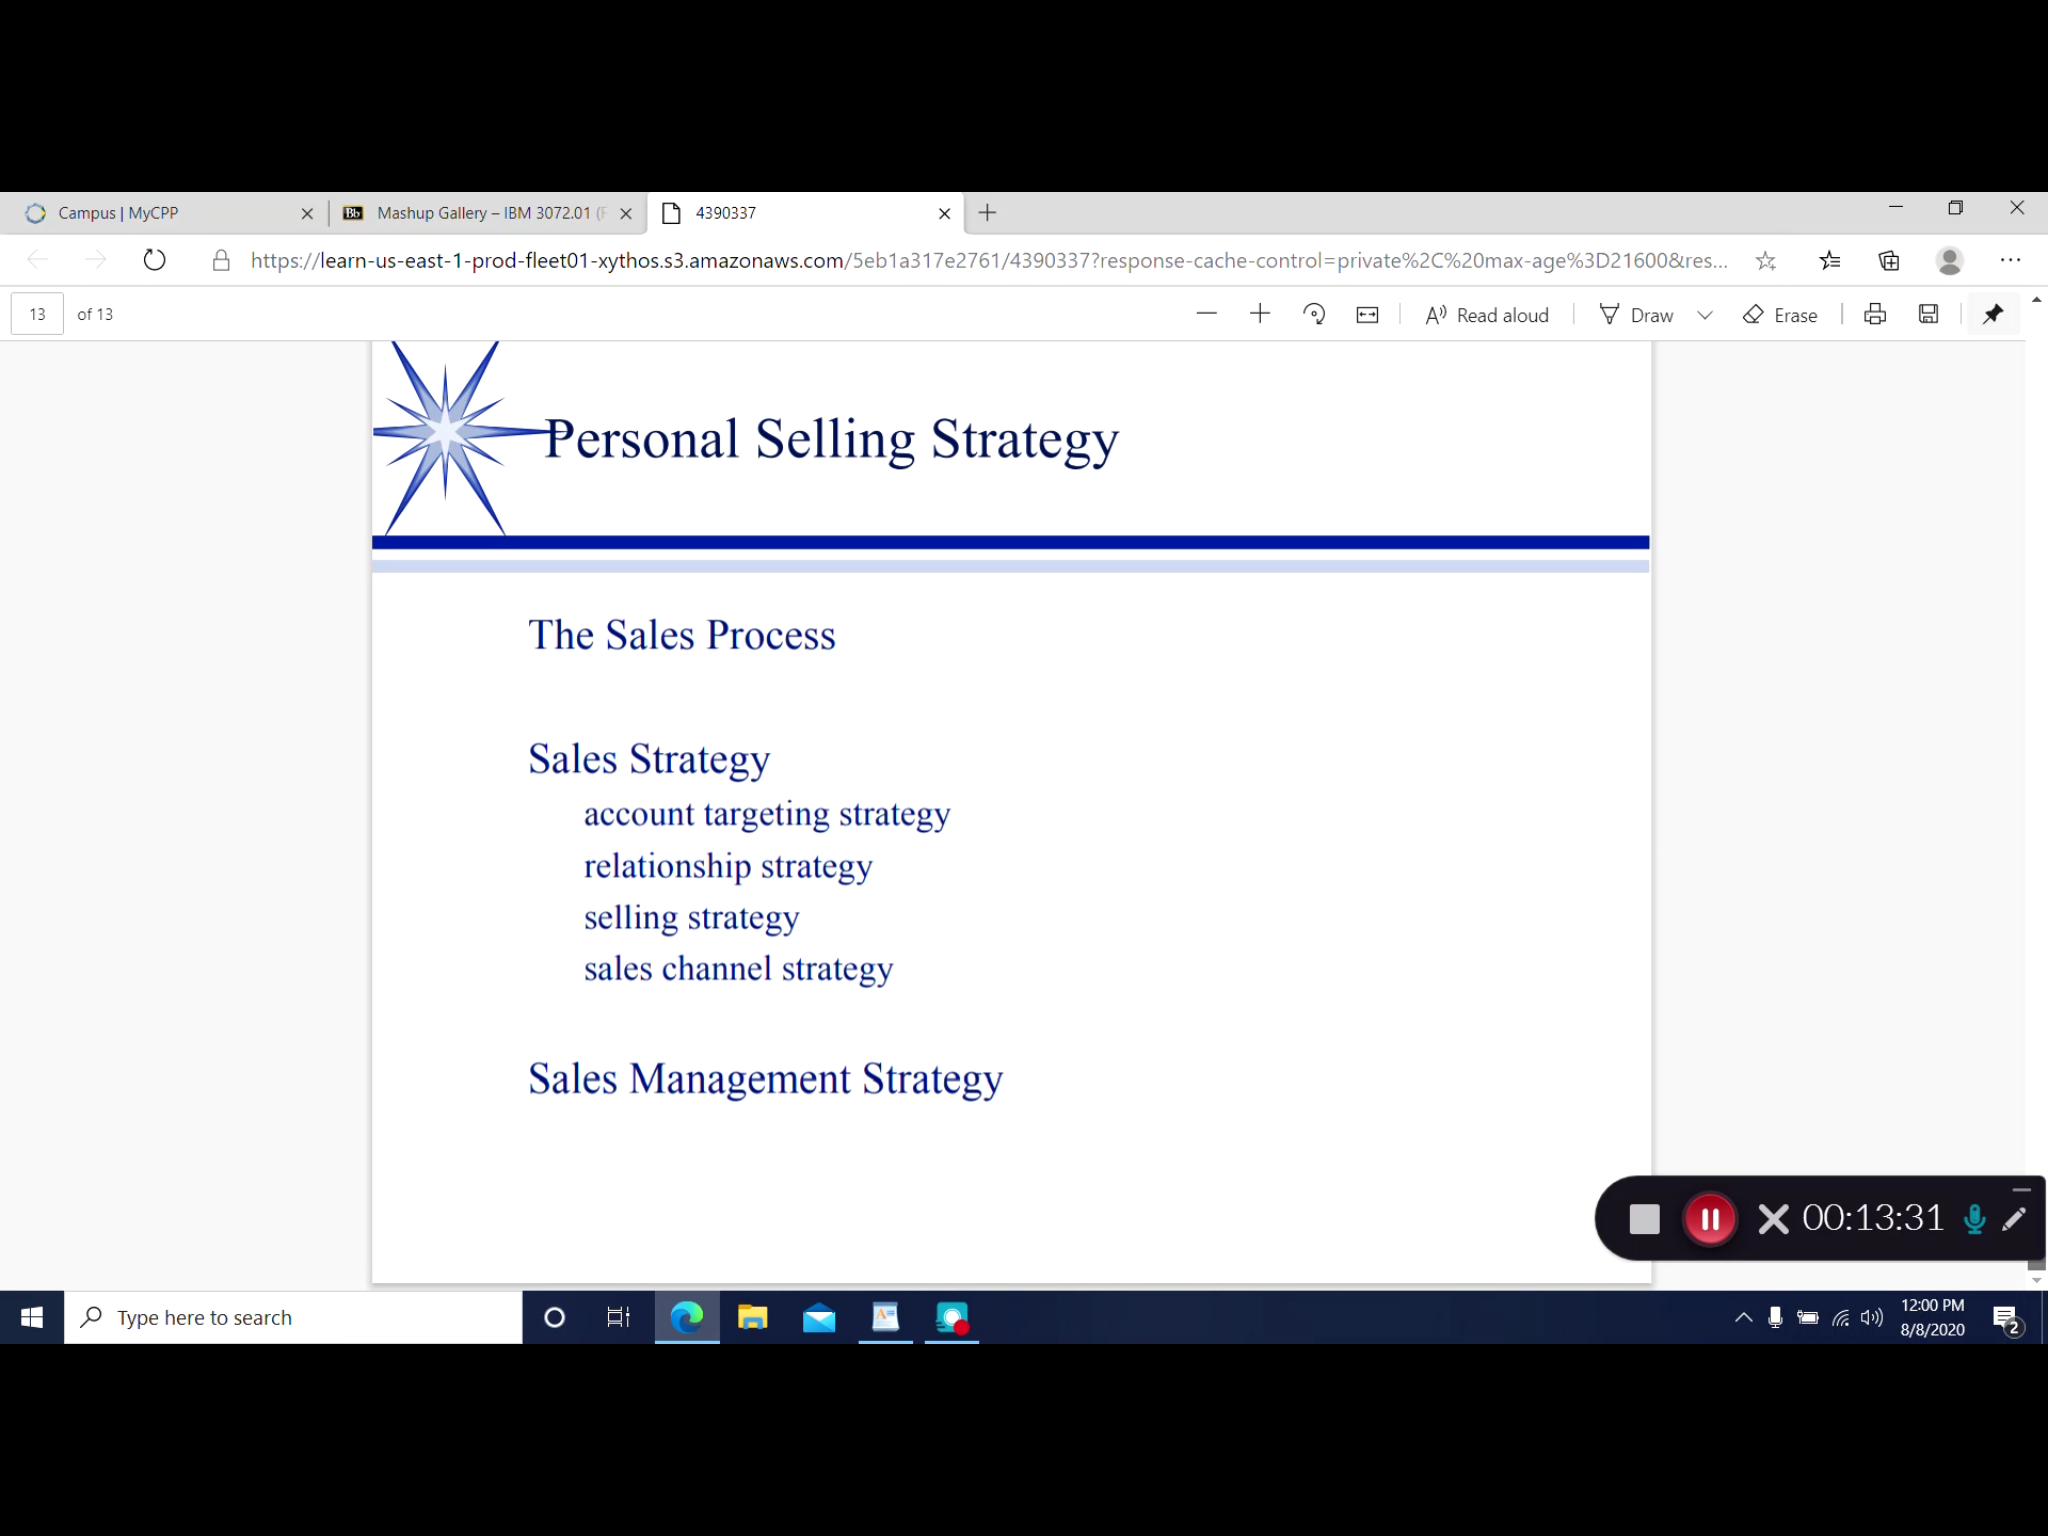Open a new browser tab
Screen dimensions: 2048x1536
[987, 212]
